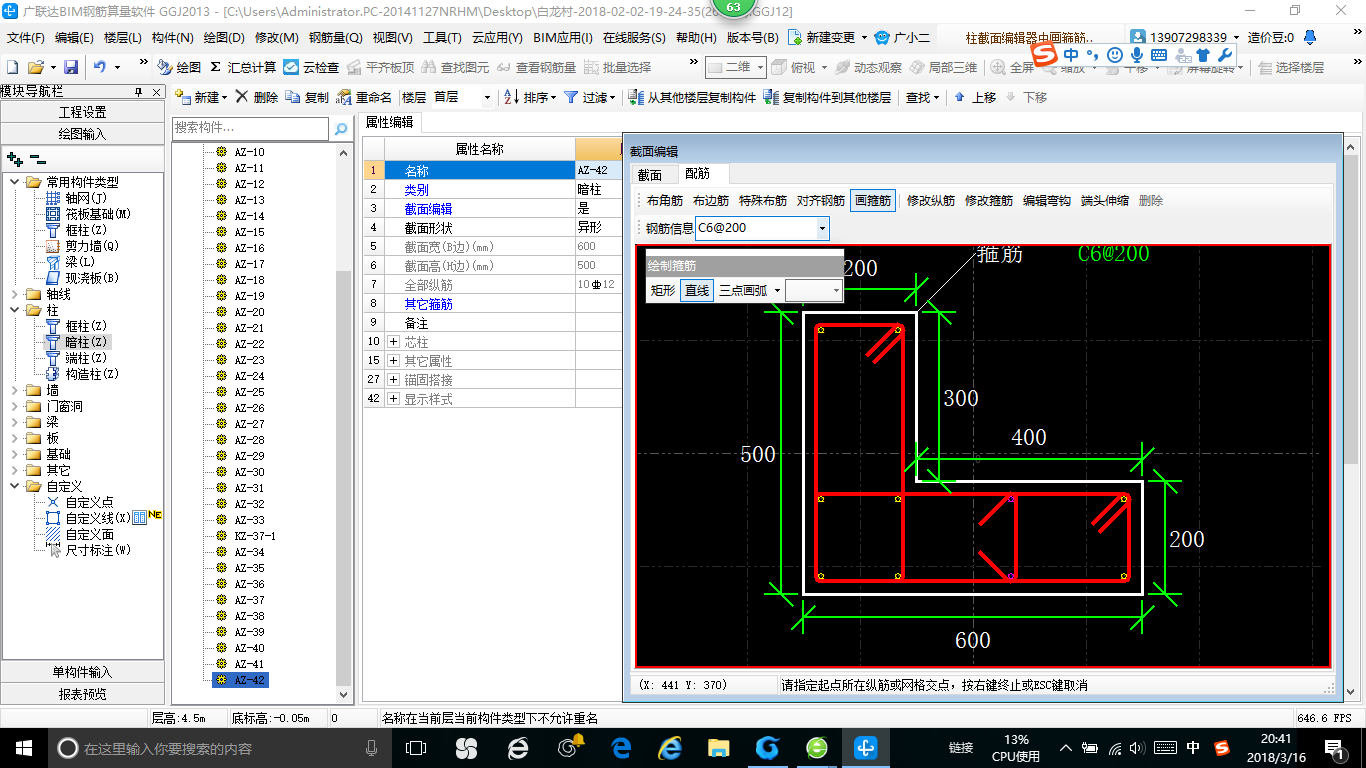Save the project with the floppy disk icon

pyautogui.click(x=71, y=67)
